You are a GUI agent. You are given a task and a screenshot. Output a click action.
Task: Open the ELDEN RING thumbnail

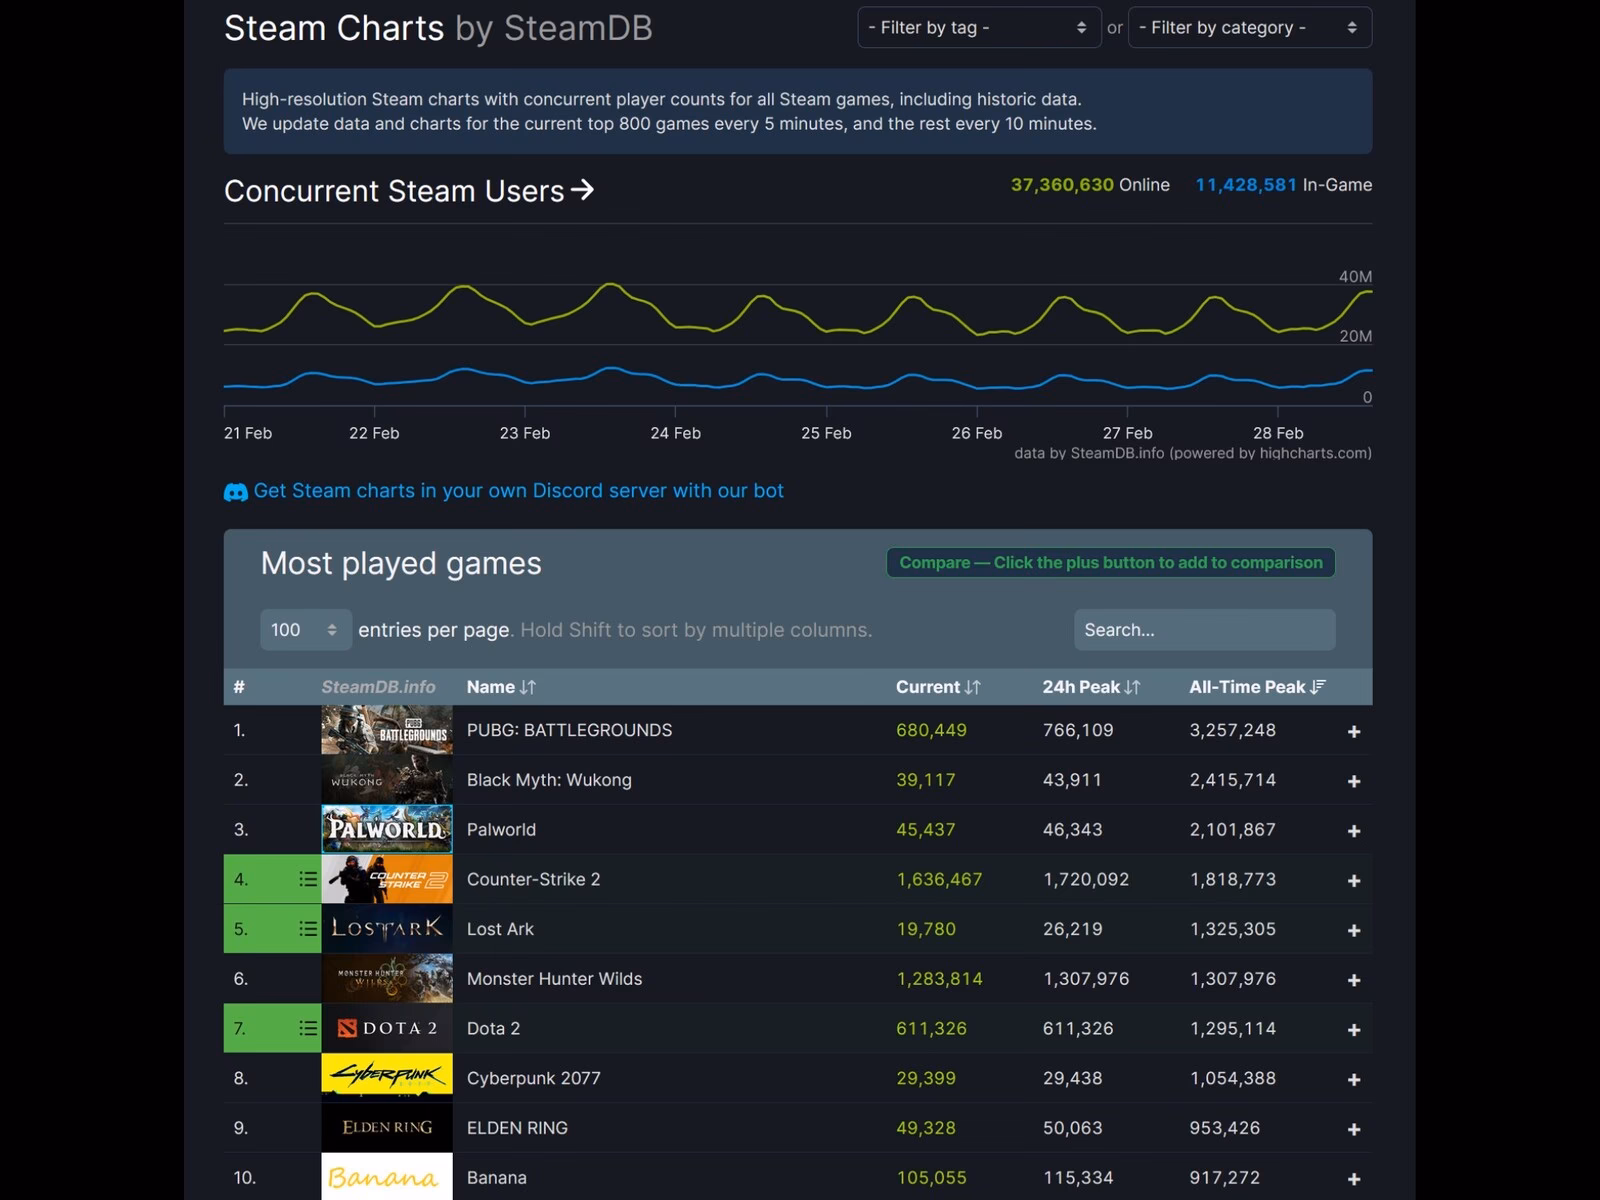[387, 1128]
